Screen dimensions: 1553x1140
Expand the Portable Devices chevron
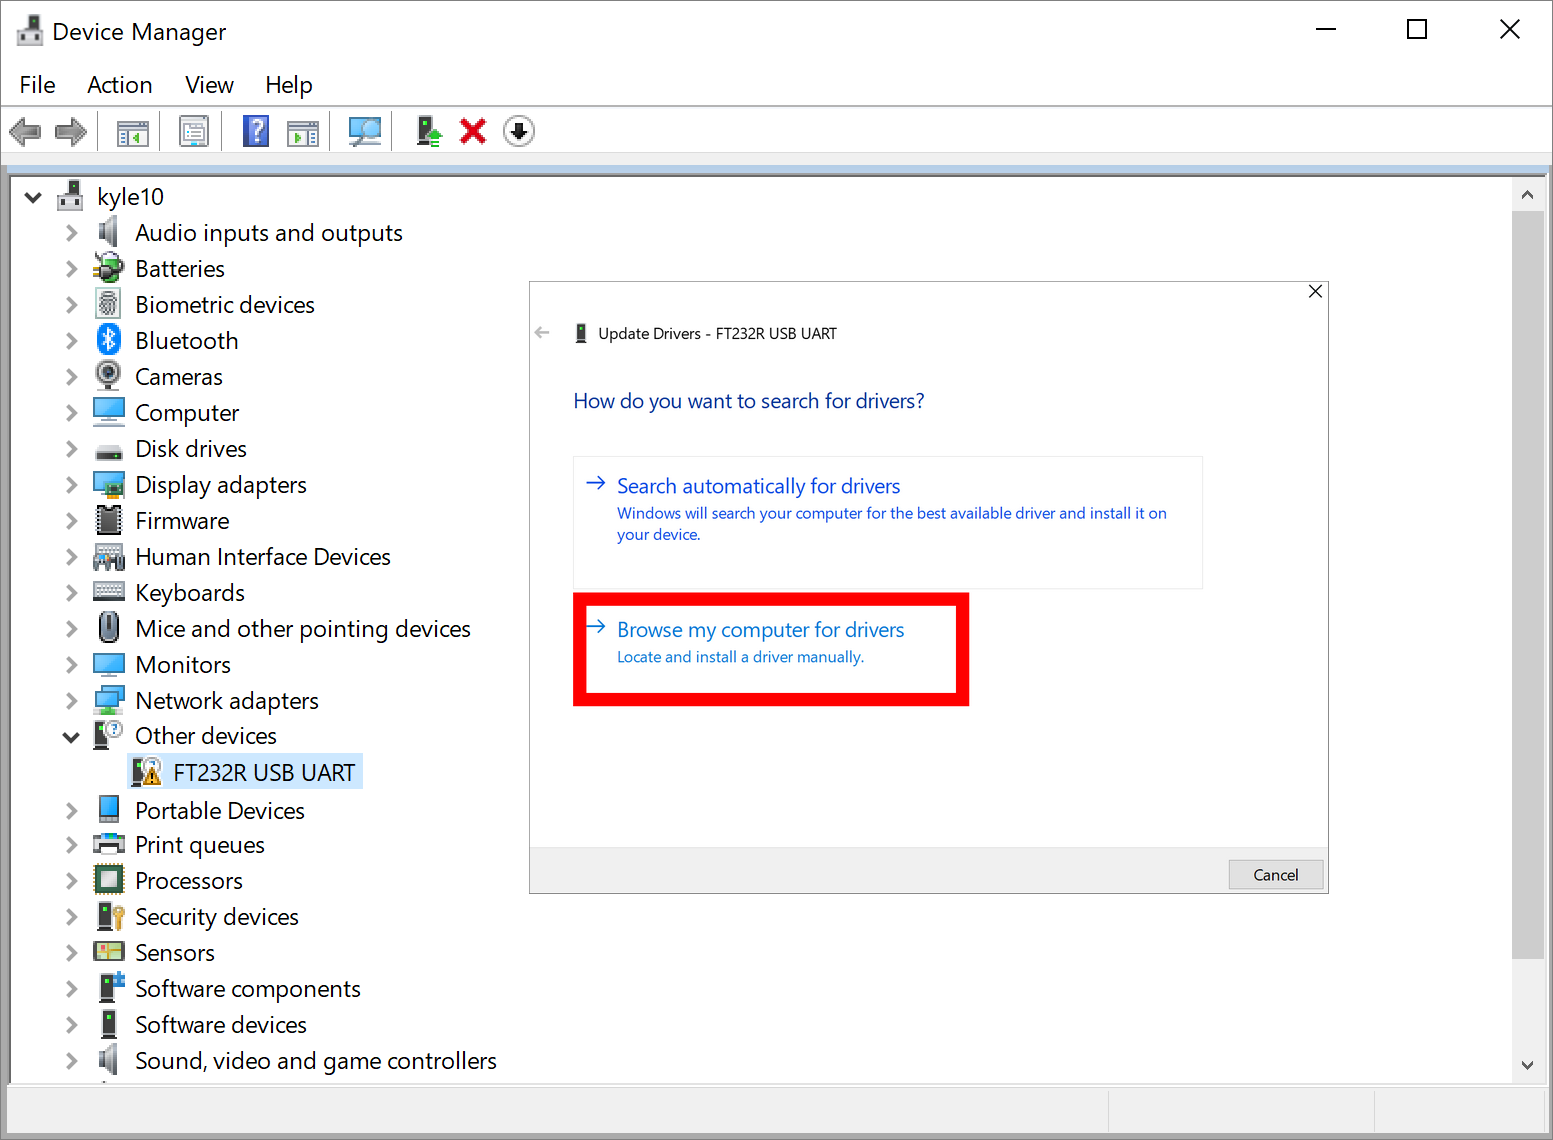(x=71, y=811)
